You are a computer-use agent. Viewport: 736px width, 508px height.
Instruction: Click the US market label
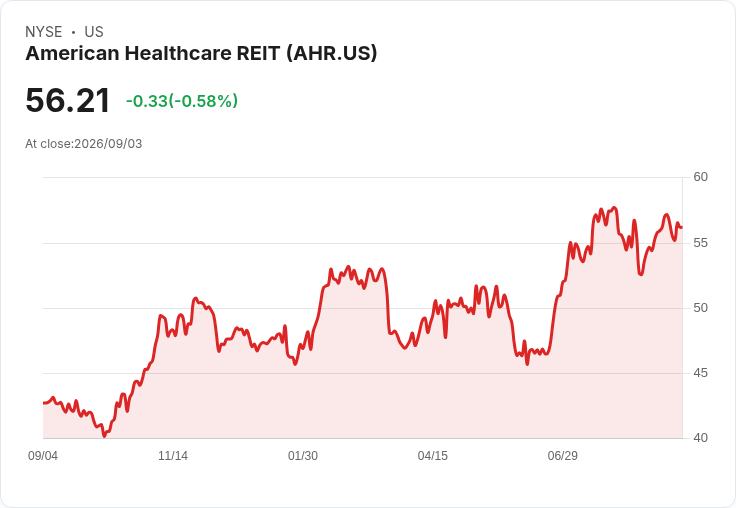(x=94, y=32)
